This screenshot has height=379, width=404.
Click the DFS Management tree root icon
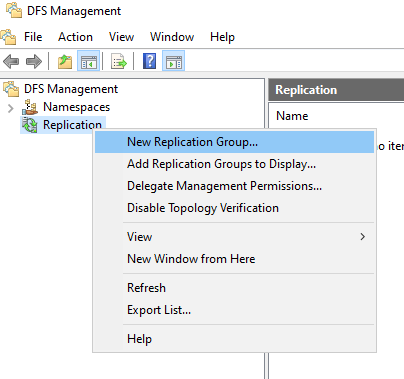[11, 89]
